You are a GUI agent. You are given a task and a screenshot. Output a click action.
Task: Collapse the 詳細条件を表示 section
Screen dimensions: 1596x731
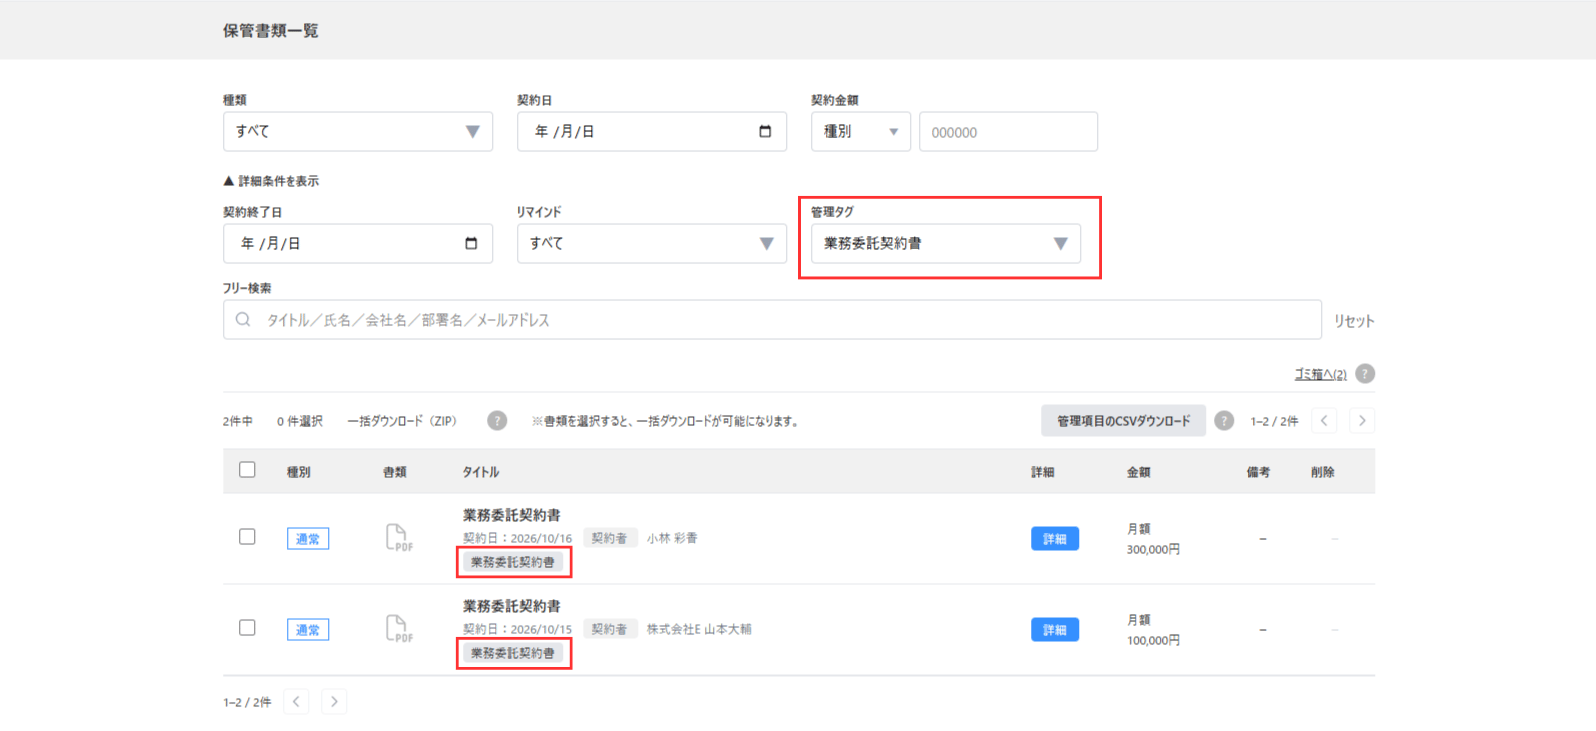(271, 181)
